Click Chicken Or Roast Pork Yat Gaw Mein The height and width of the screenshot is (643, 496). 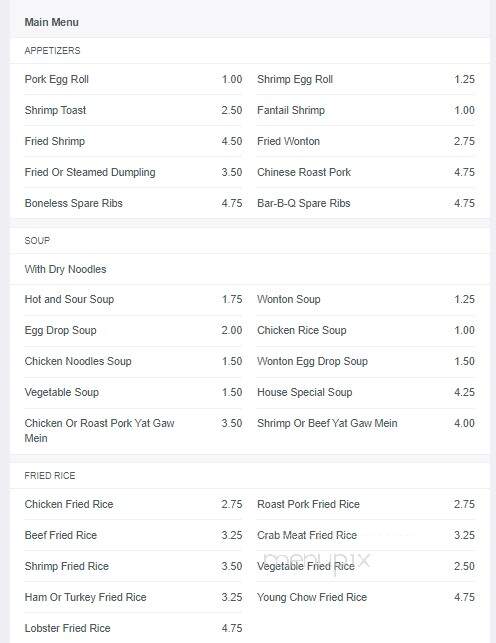pyautogui.click(x=100, y=431)
